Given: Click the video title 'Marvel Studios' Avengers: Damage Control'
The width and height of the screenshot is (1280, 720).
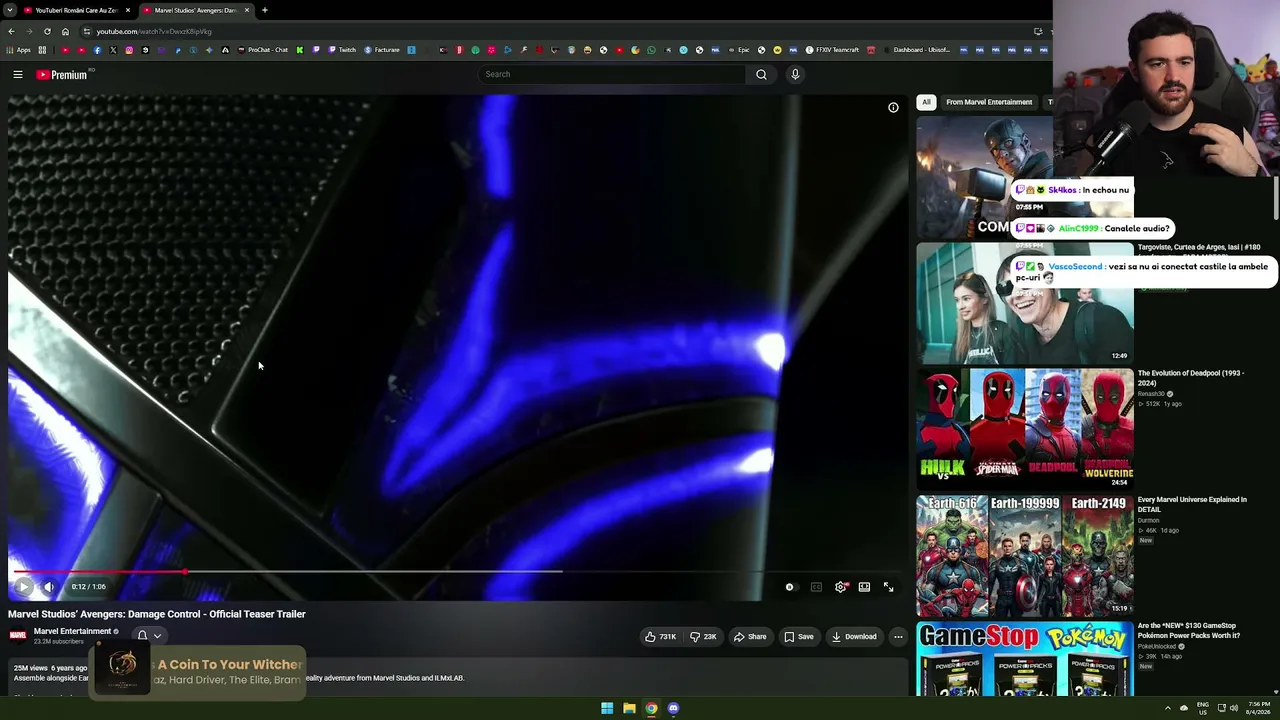Looking at the screenshot, I should [157, 614].
